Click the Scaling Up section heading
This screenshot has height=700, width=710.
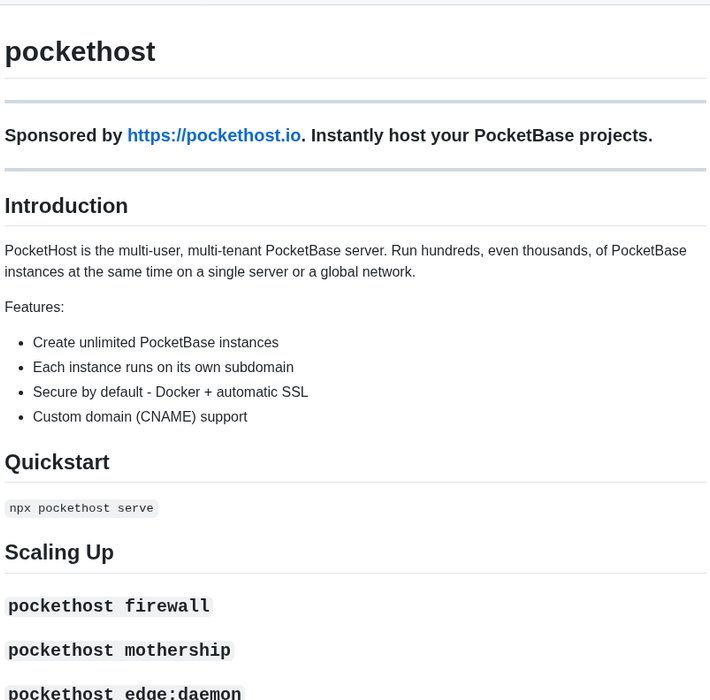click(x=59, y=552)
